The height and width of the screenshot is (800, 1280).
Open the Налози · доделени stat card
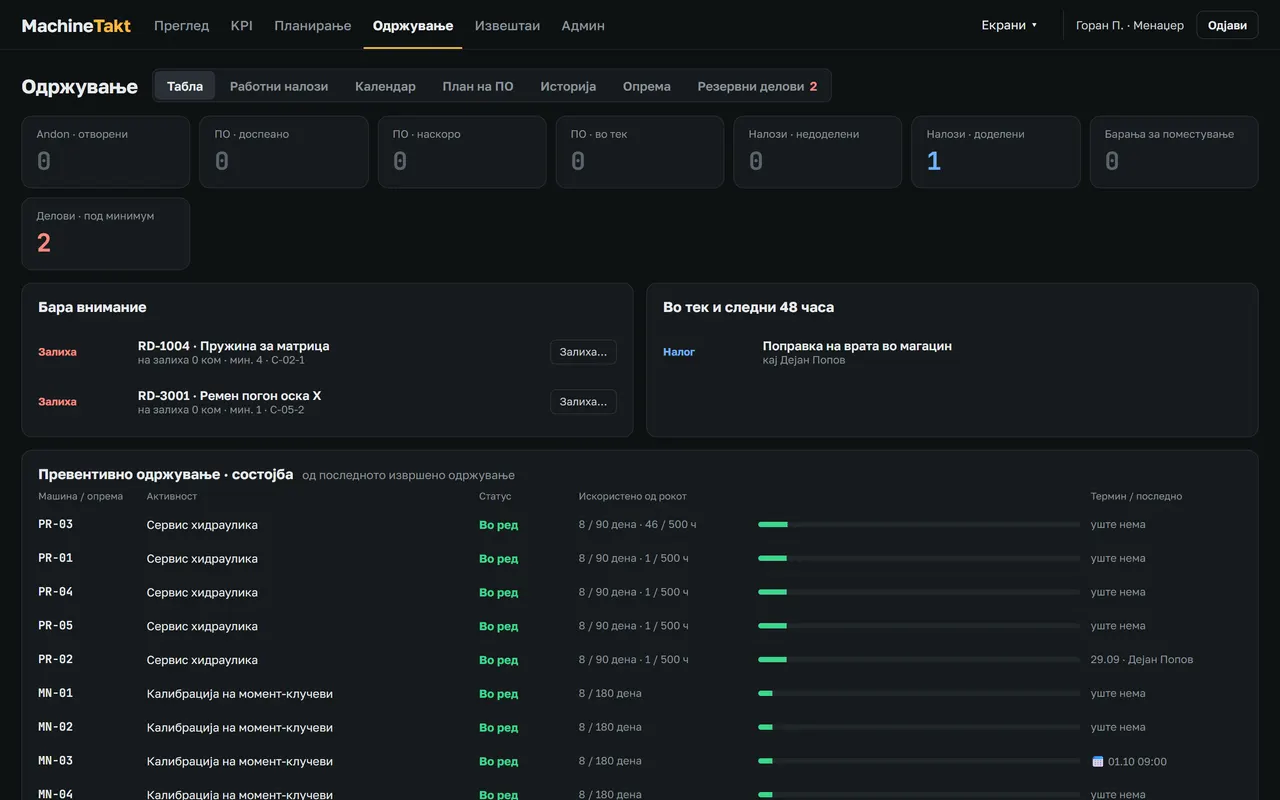click(995, 152)
